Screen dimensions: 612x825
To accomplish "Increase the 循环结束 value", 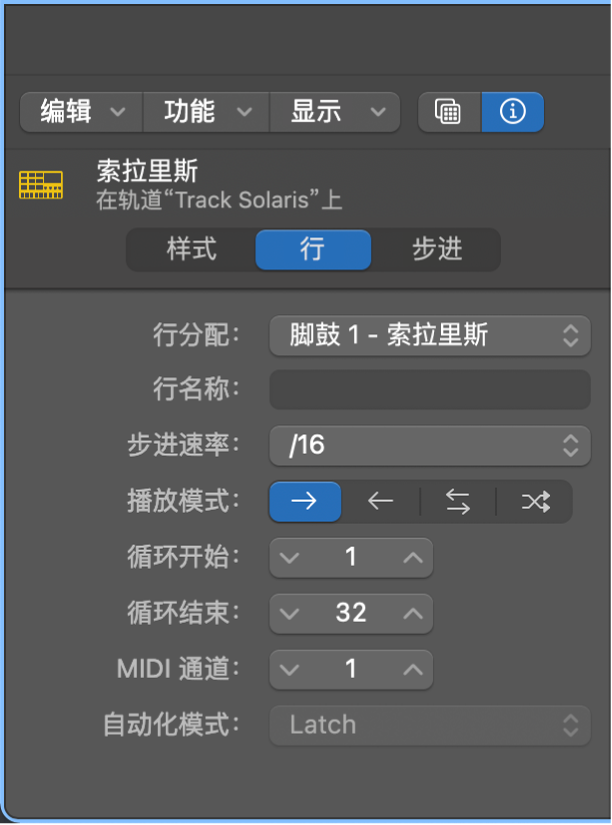I will coord(413,613).
